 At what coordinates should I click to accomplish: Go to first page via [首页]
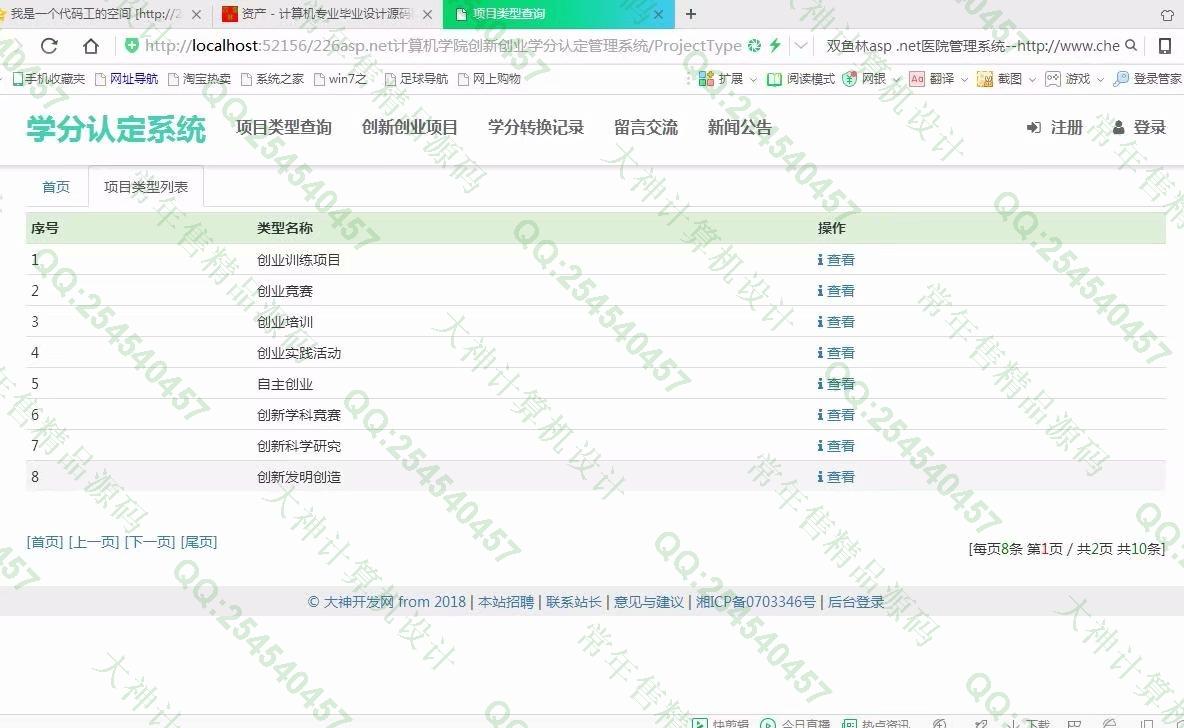pyautogui.click(x=45, y=541)
